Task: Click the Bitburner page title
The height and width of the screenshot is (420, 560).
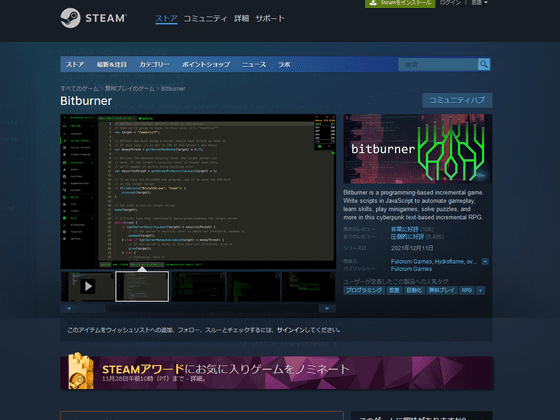Action: pos(86,101)
